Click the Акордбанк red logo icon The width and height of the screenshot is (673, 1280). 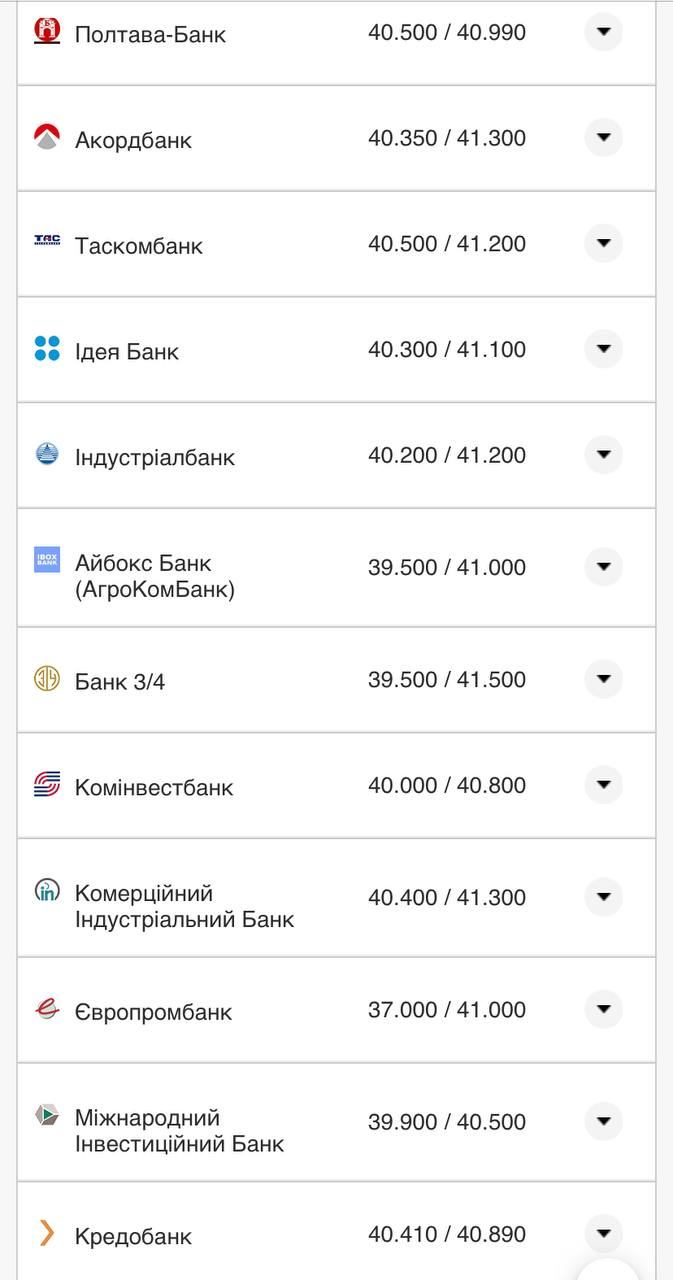[47, 137]
